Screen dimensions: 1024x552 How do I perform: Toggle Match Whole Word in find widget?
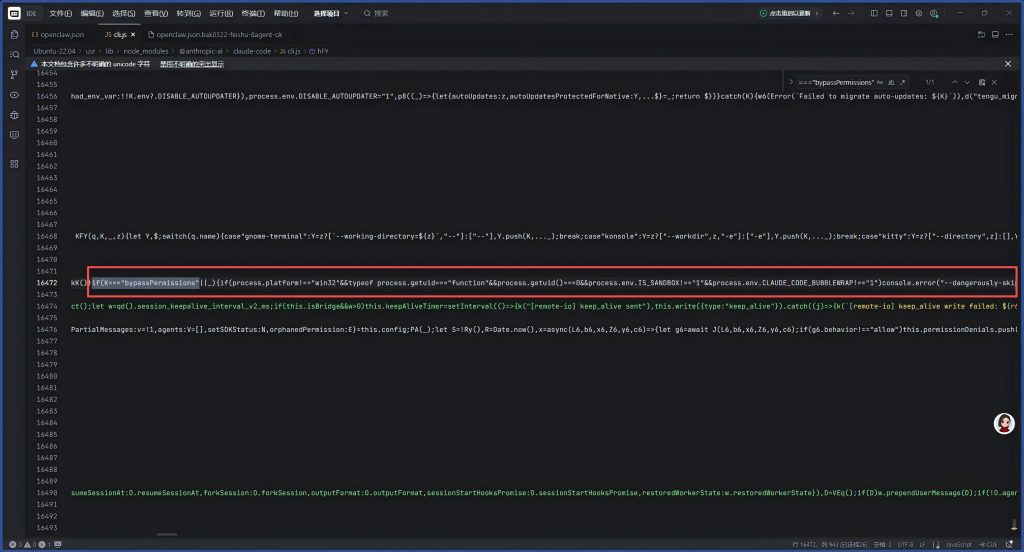click(x=893, y=81)
